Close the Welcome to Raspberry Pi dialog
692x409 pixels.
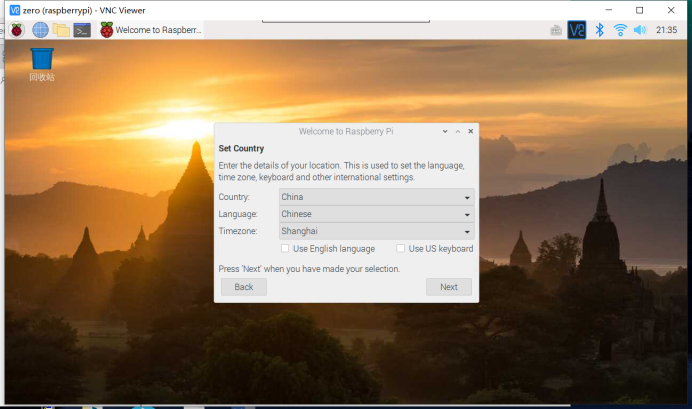coord(470,131)
